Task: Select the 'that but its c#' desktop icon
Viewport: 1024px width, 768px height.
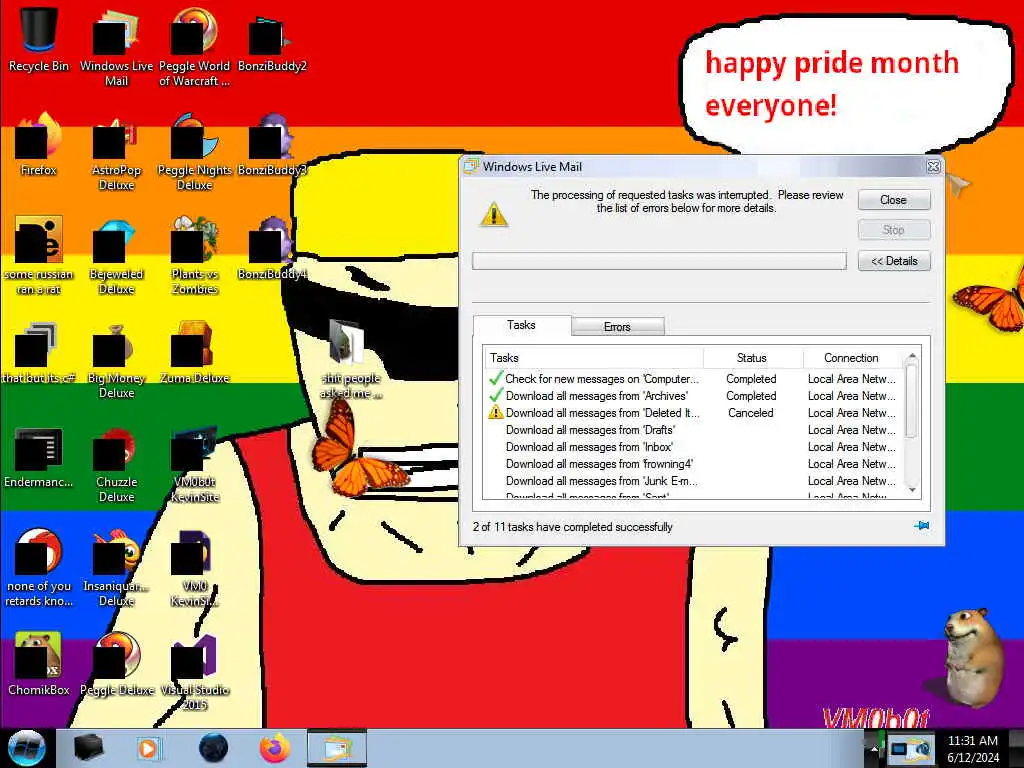Action: [39, 351]
